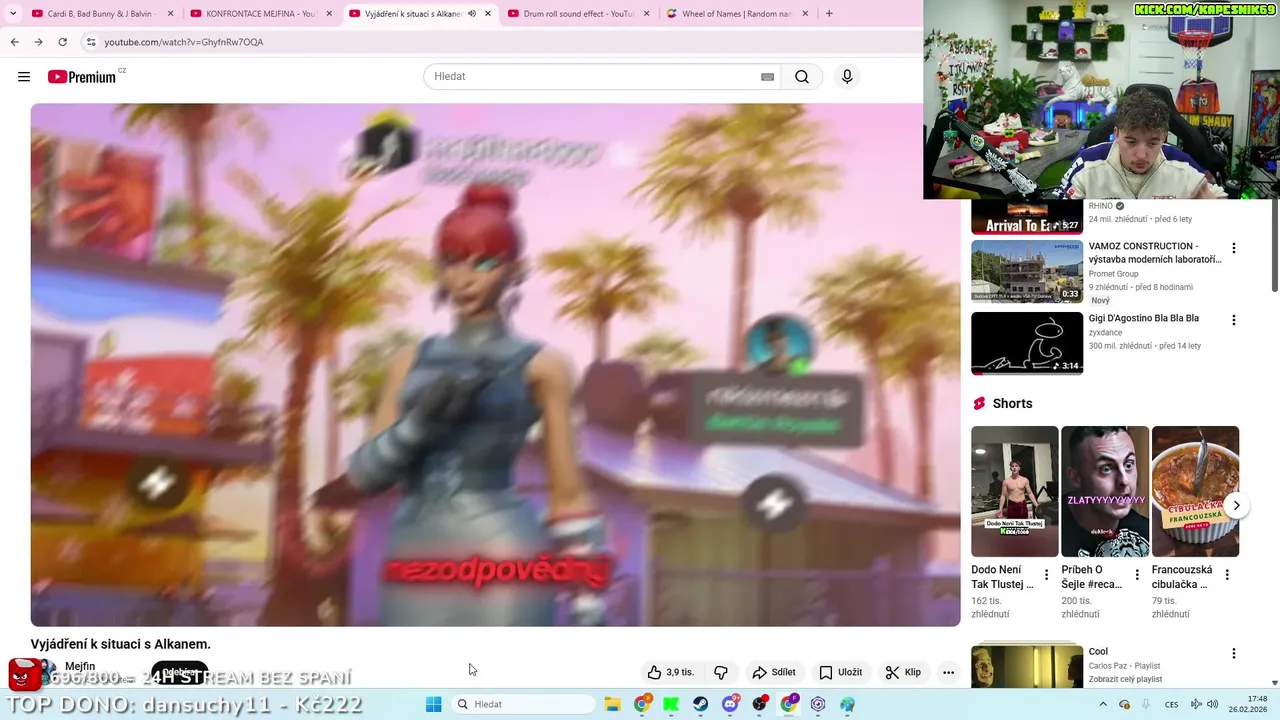Go to YouTube Premium home logo
Screen dimensions: 1280x720
pos(83,77)
